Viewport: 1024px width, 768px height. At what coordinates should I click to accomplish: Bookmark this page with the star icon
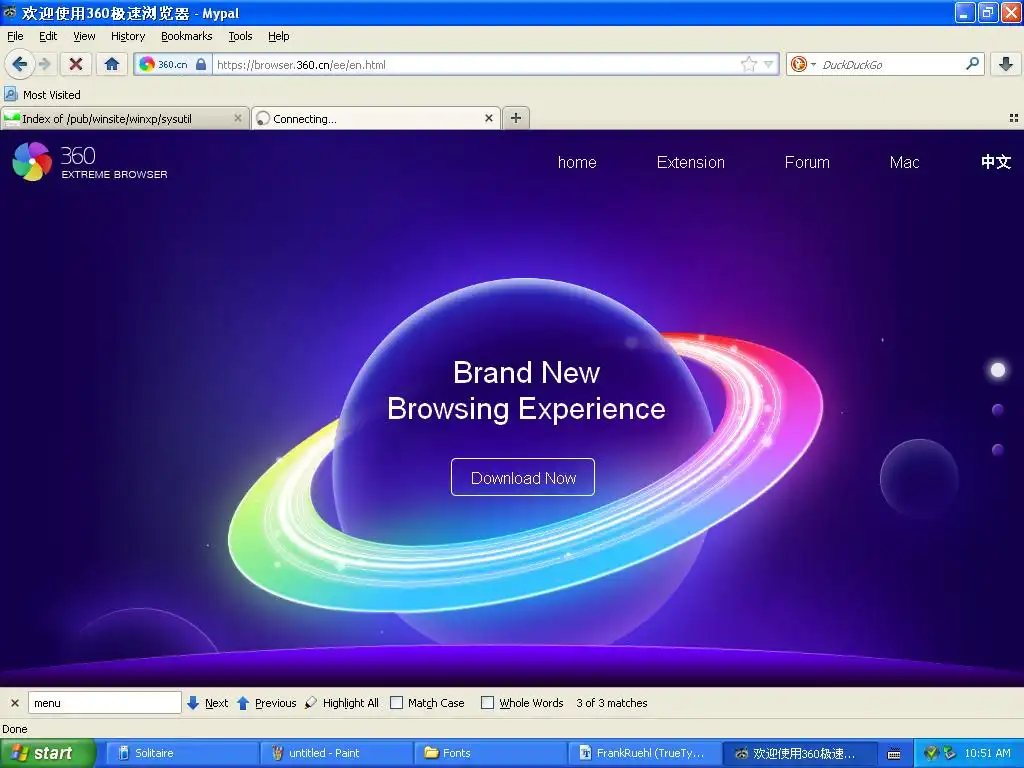(748, 64)
